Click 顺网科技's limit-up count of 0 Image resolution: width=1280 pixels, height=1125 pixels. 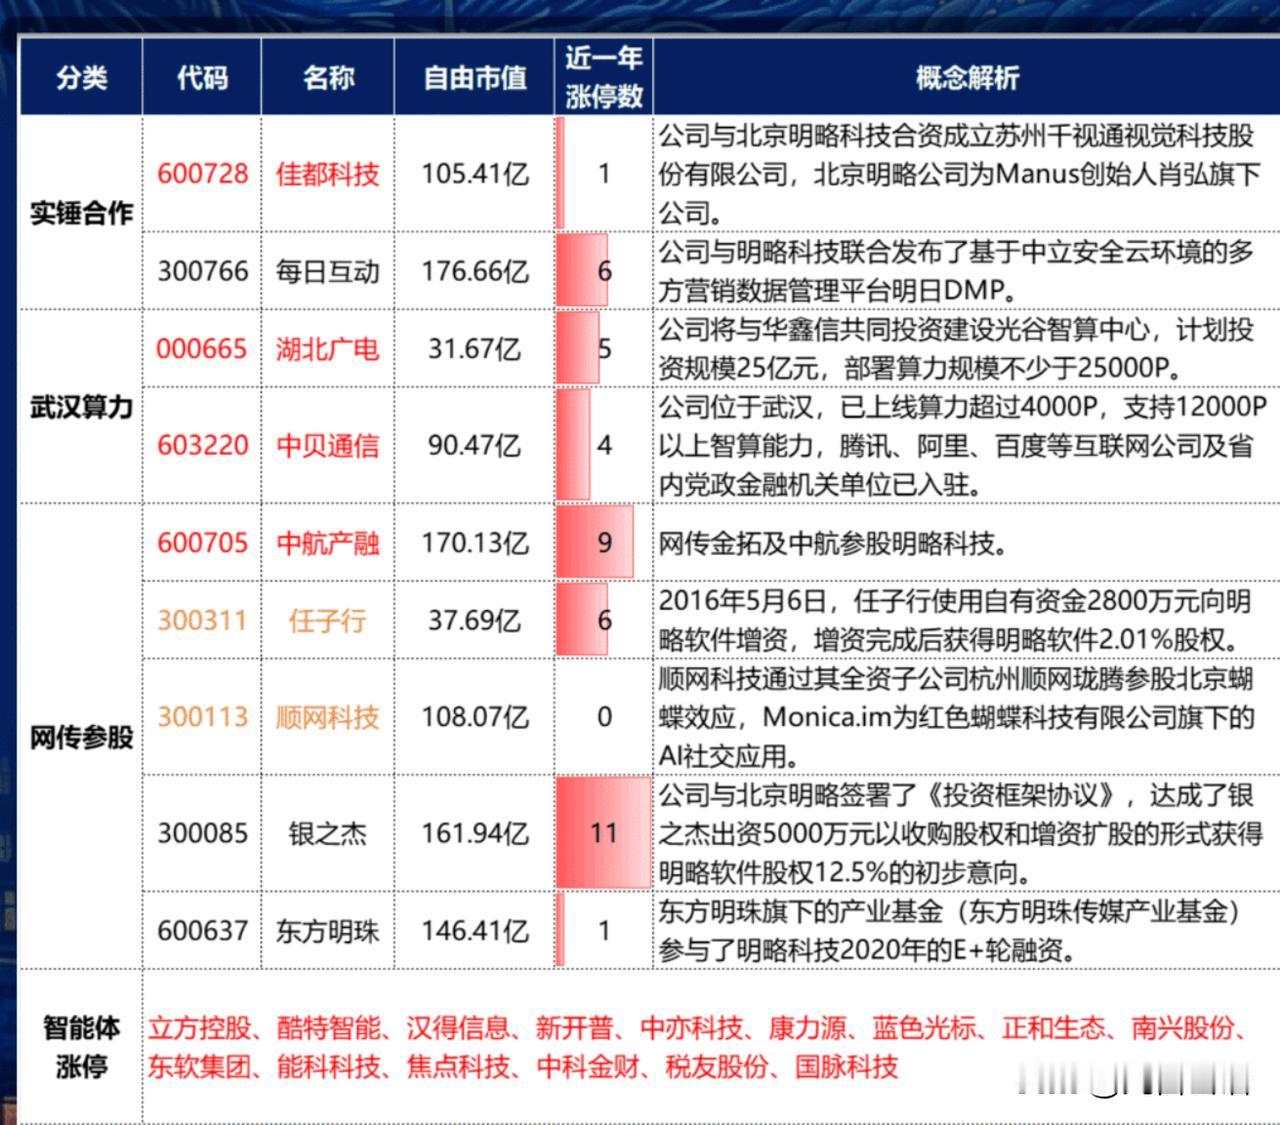click(x=604, y=717)
